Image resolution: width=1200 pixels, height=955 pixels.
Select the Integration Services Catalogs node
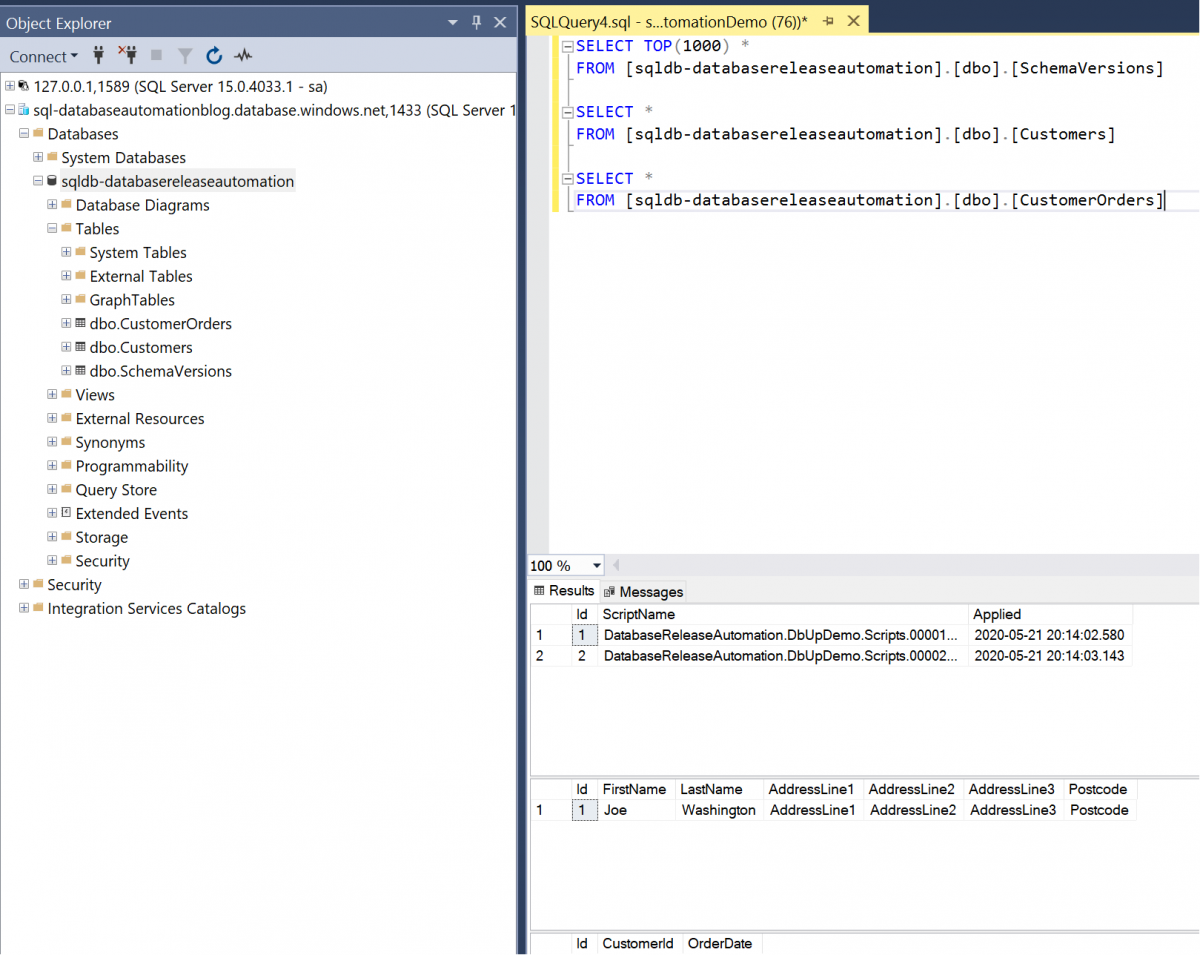pyautogui.click(x=146, y=608)
